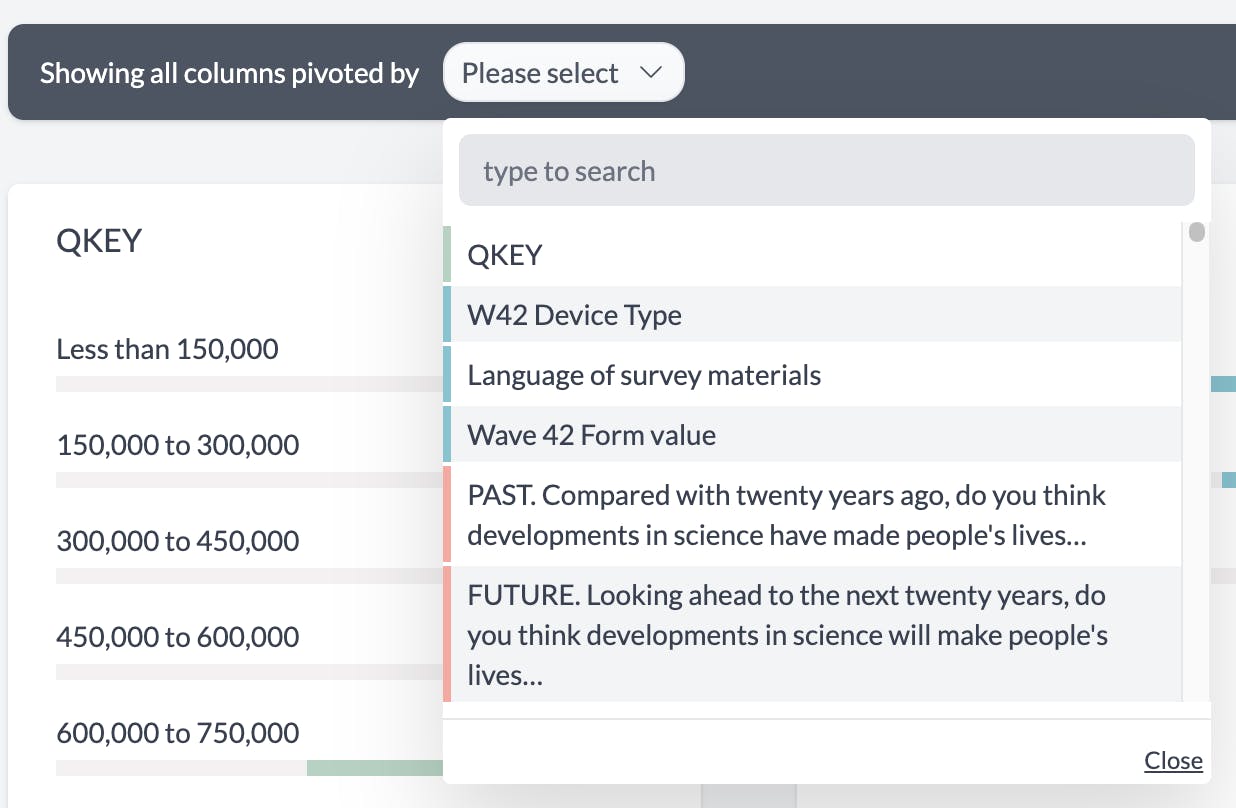Click the Close link in the dropdown
The image size is (1236, 808).
(x=1172, y=760)
